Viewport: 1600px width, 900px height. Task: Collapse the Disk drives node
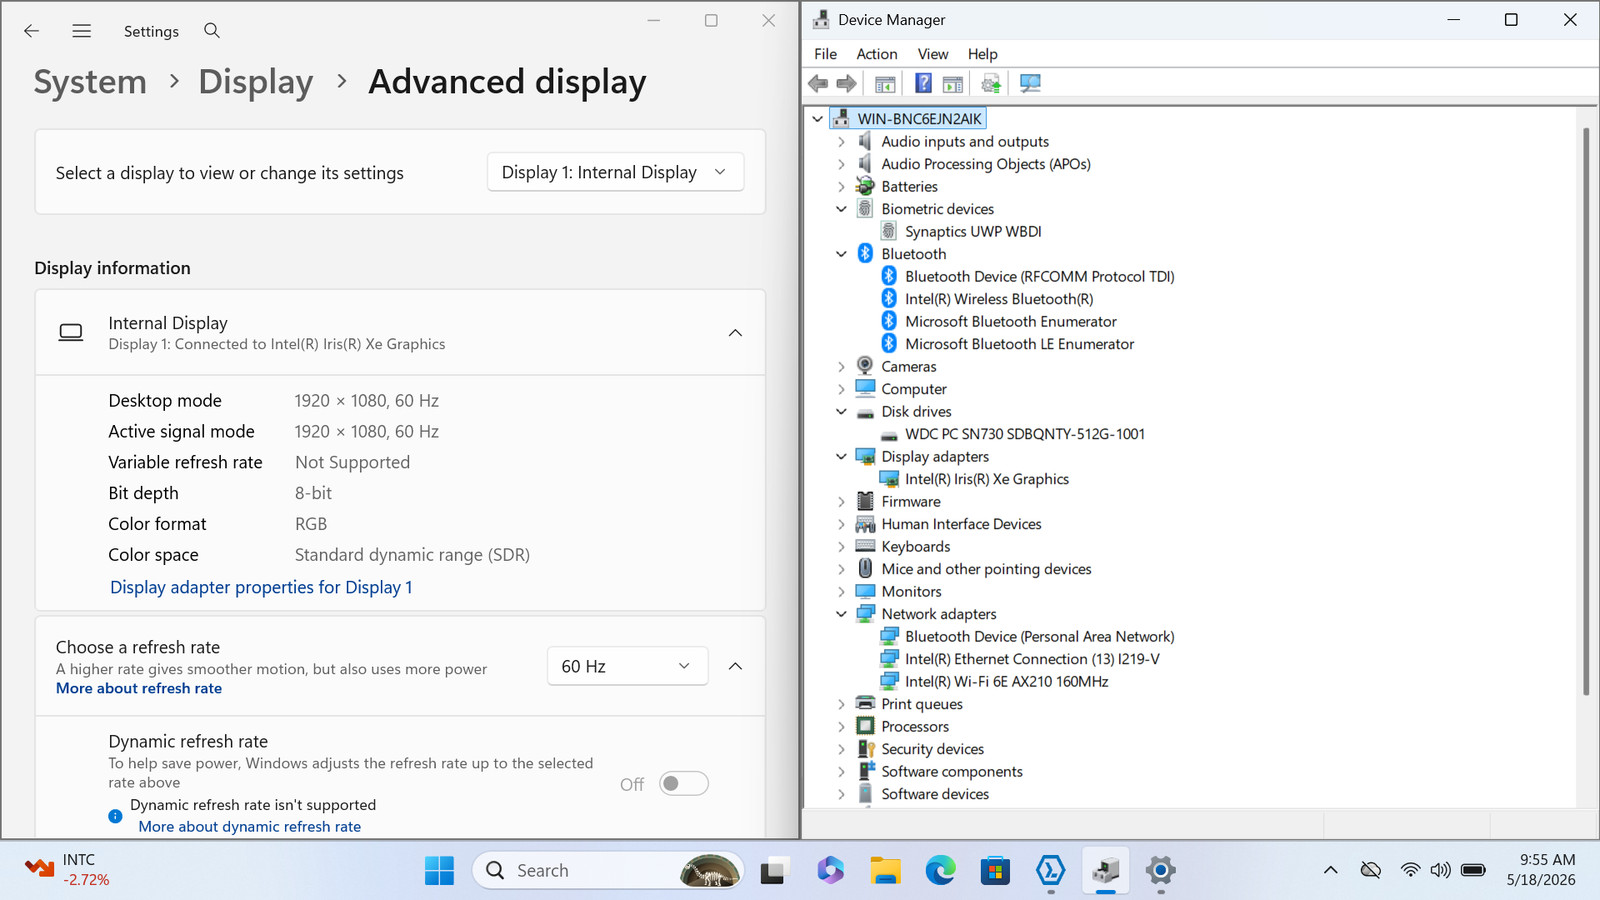(841, 412)
